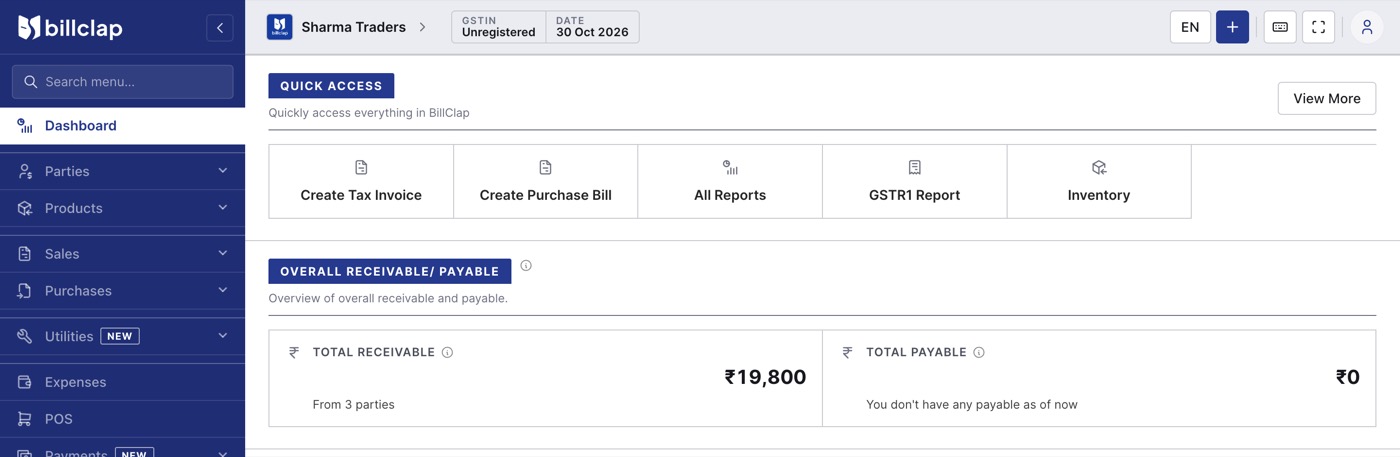Screen dimensions: 1400x457
Task: Open the Dashboard menu item
Action: [x=122, y=126]
